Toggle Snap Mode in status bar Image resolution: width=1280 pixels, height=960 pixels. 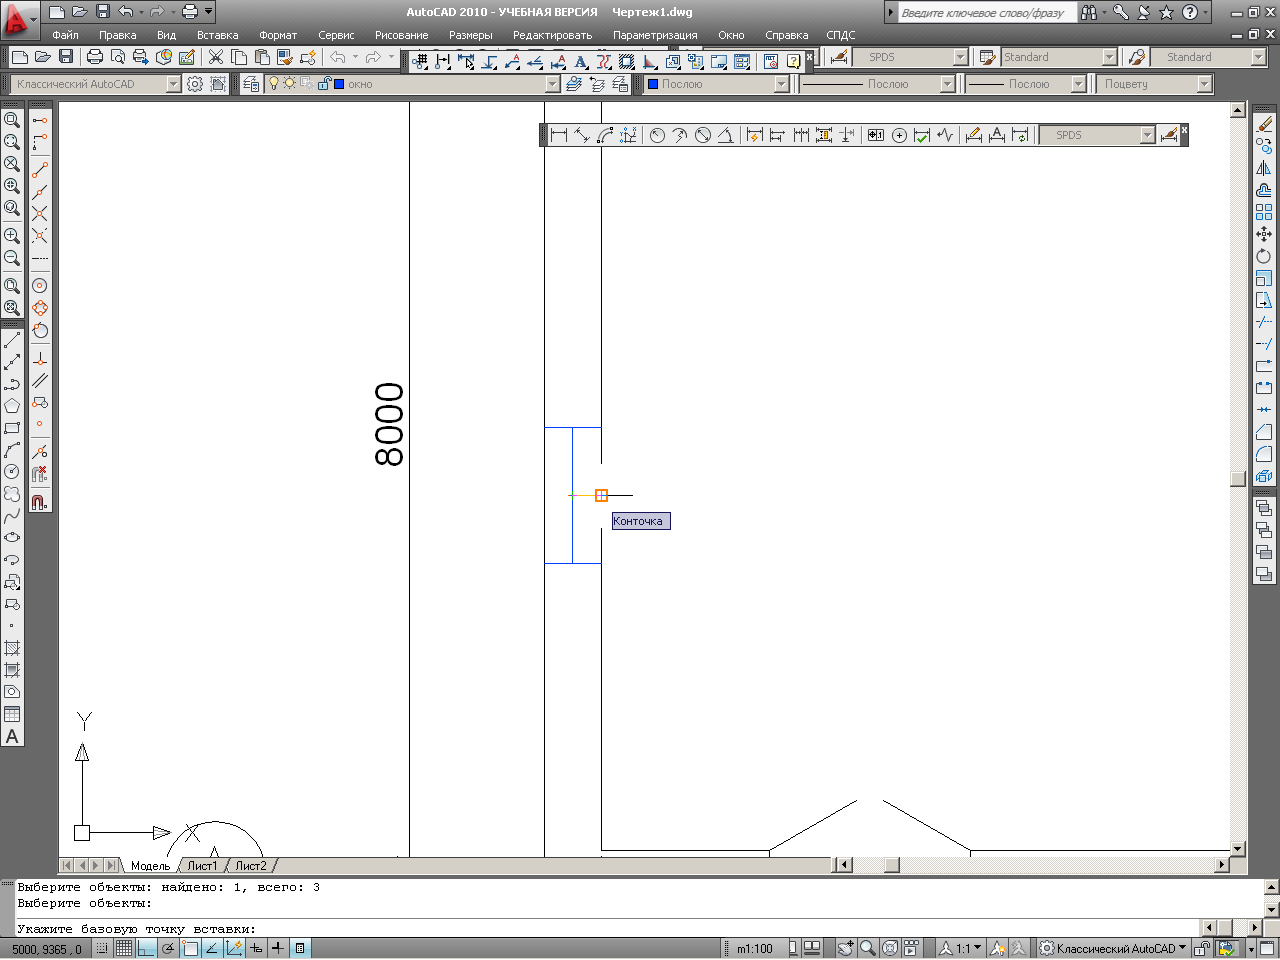point(102,948)
